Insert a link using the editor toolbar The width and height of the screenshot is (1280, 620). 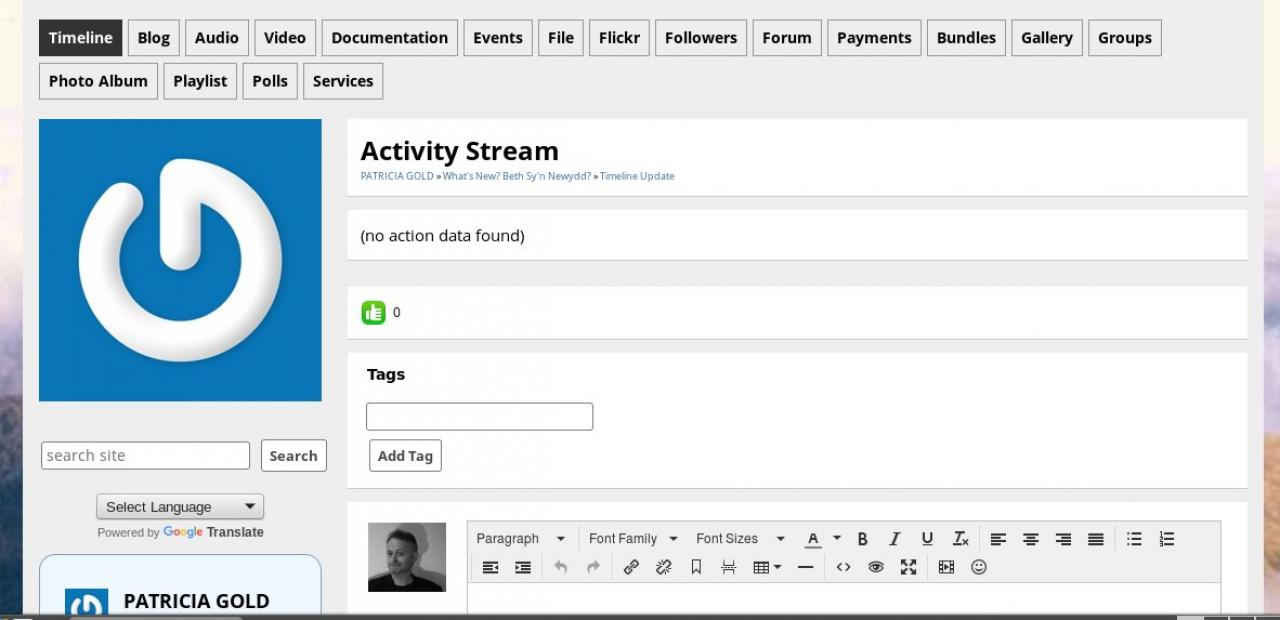631,567
